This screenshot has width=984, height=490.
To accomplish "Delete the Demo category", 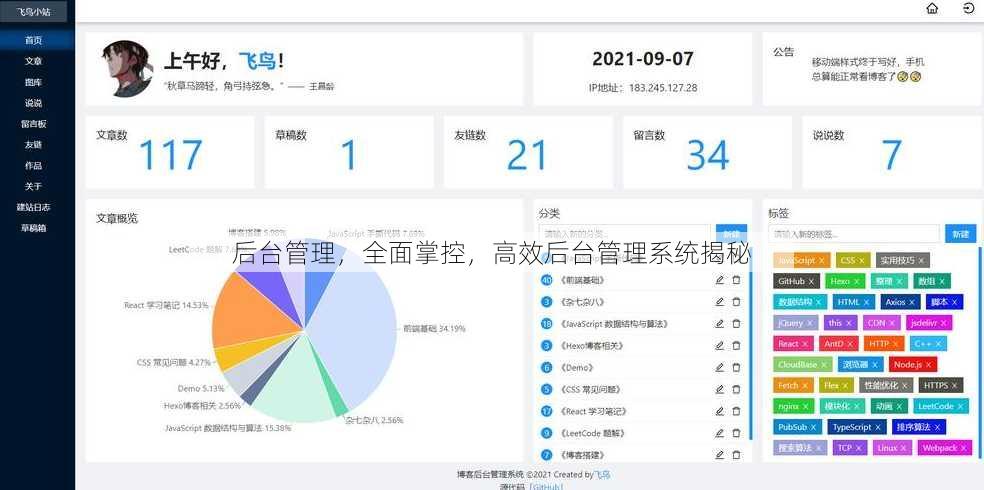I will [736, 368].
